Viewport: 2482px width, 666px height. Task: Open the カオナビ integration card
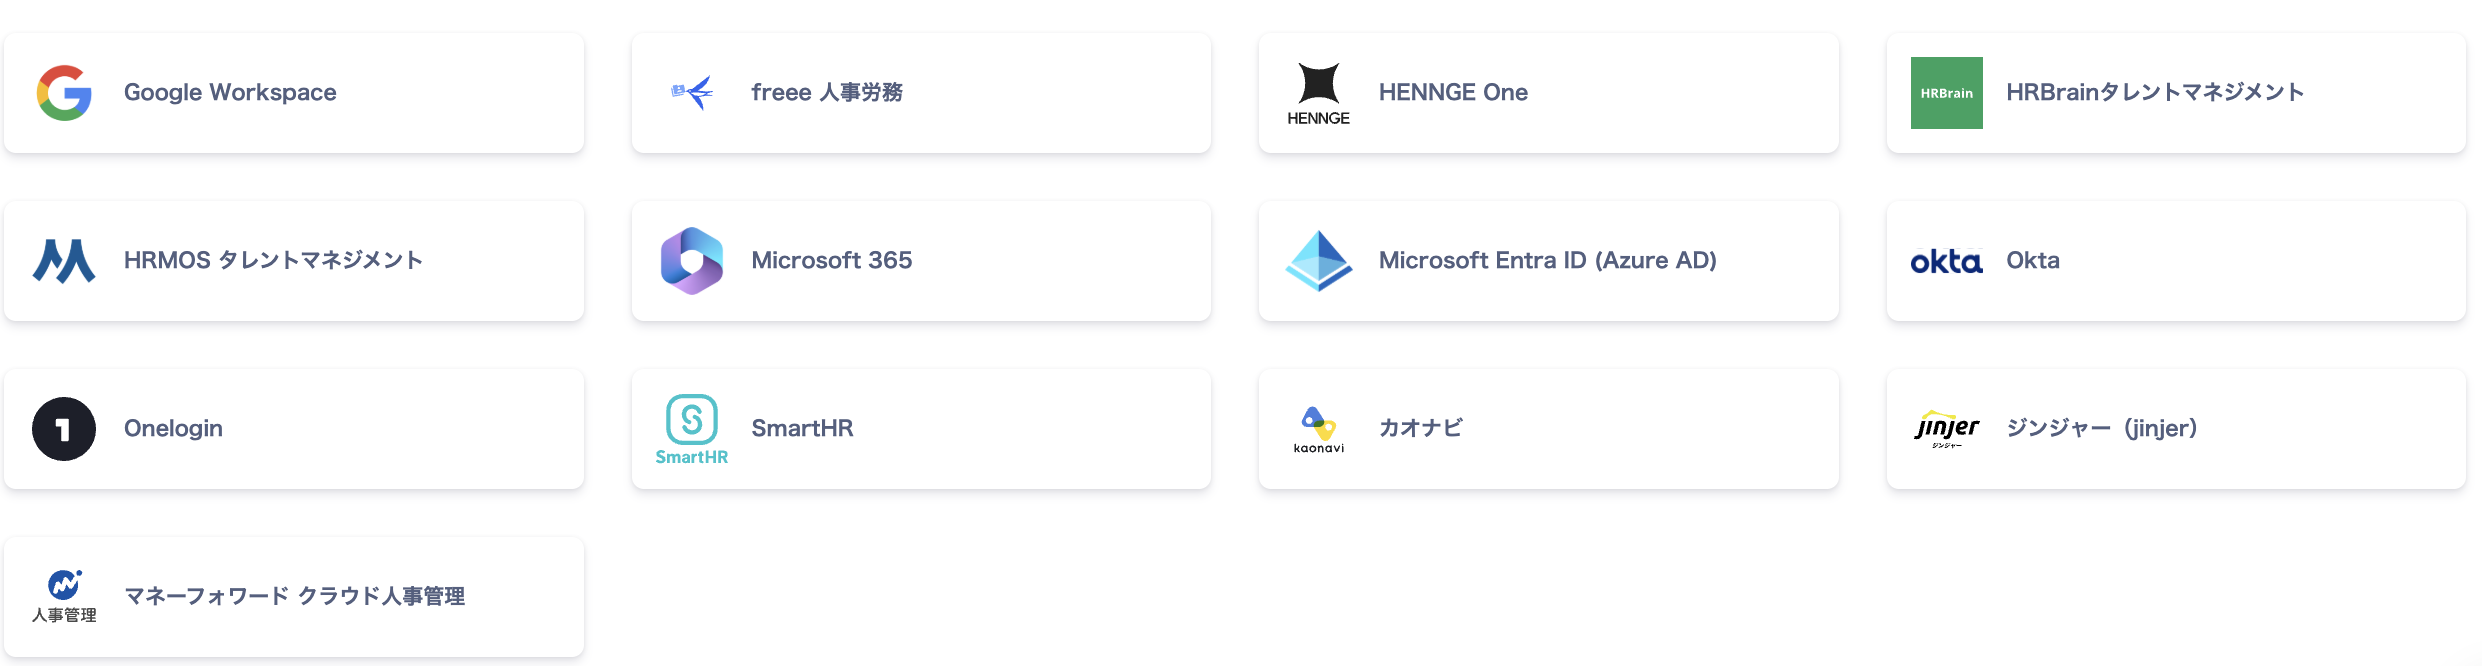[x=1420, y=429]
